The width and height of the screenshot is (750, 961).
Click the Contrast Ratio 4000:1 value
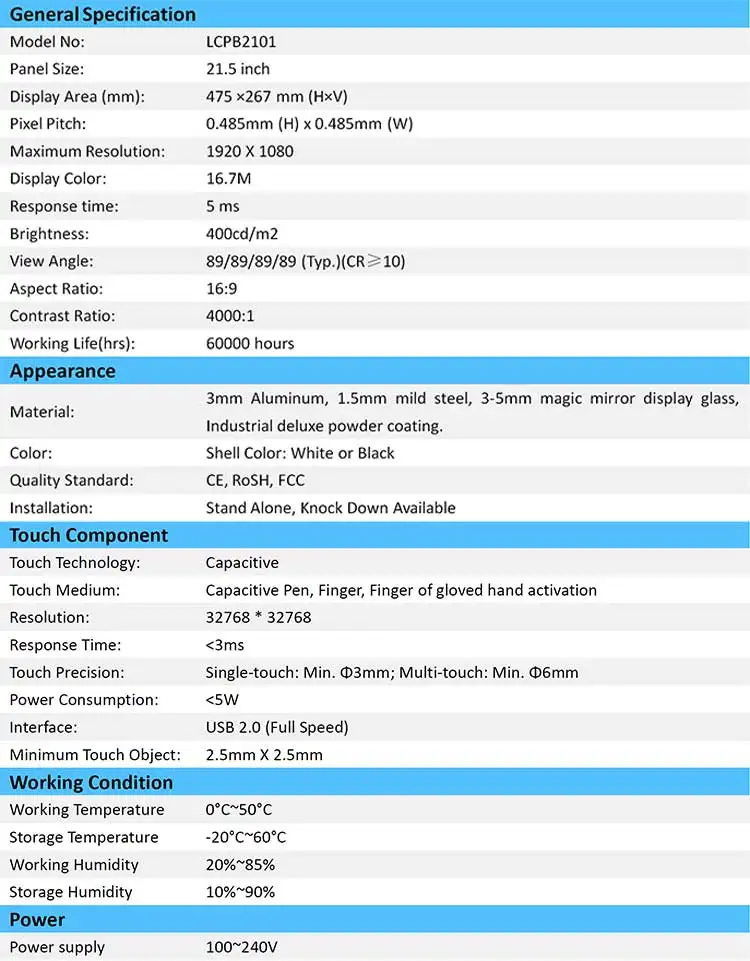(230, 316)
